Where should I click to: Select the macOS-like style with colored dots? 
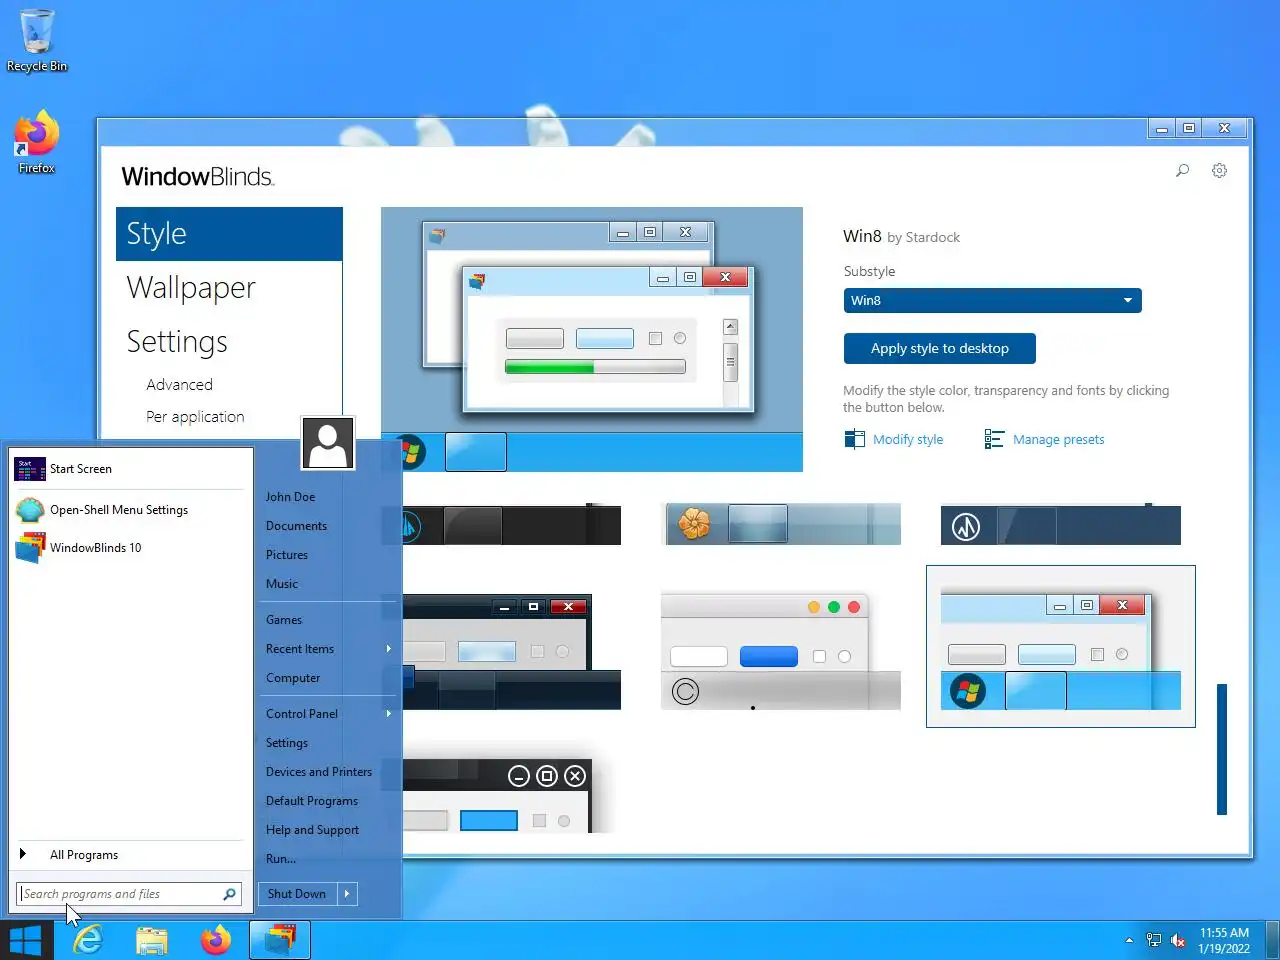tap(781, 650)
